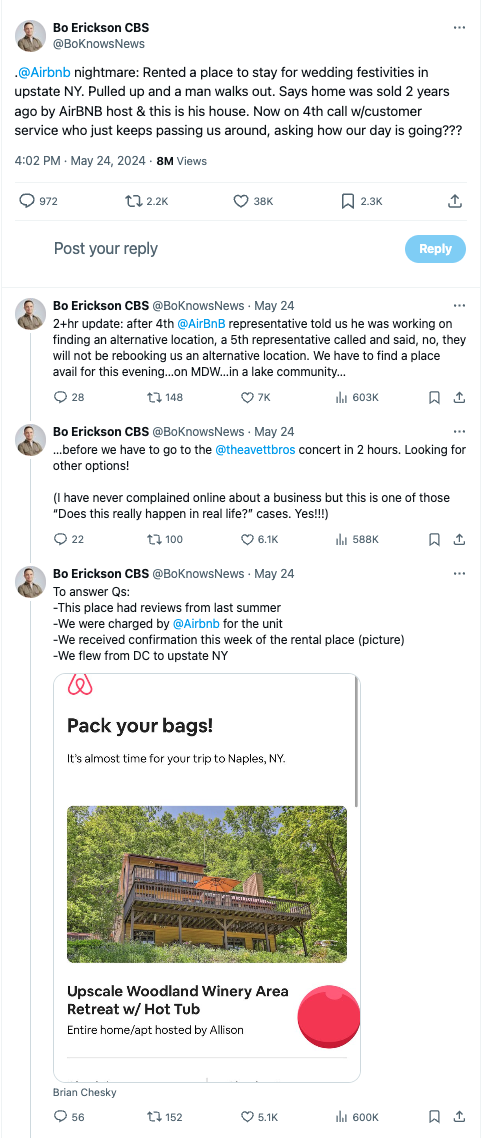The height and width of the screenshot is (1138, 482).
Task: Open more options on main tweet
Action: 459,28
